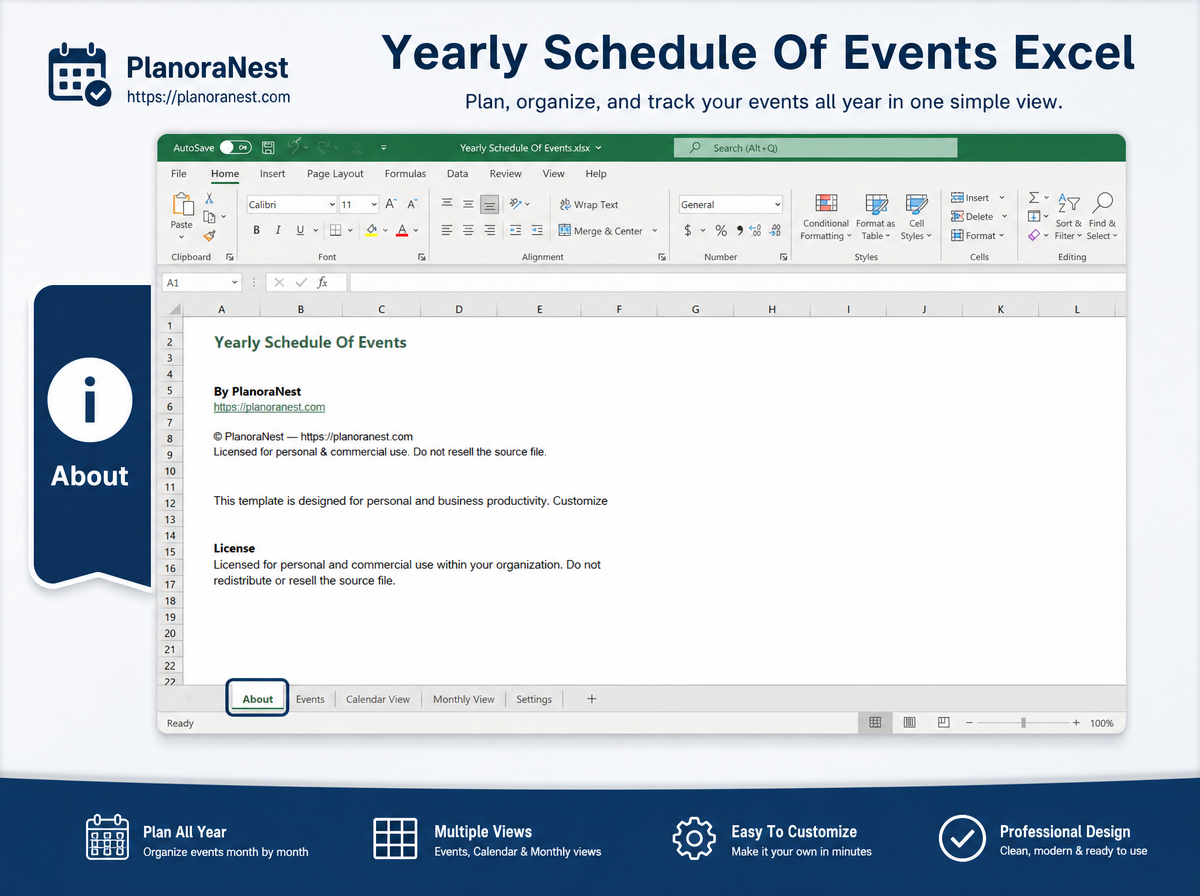
Task: Expand the Font Color dropdown arrow
Action: pos(416,230)
